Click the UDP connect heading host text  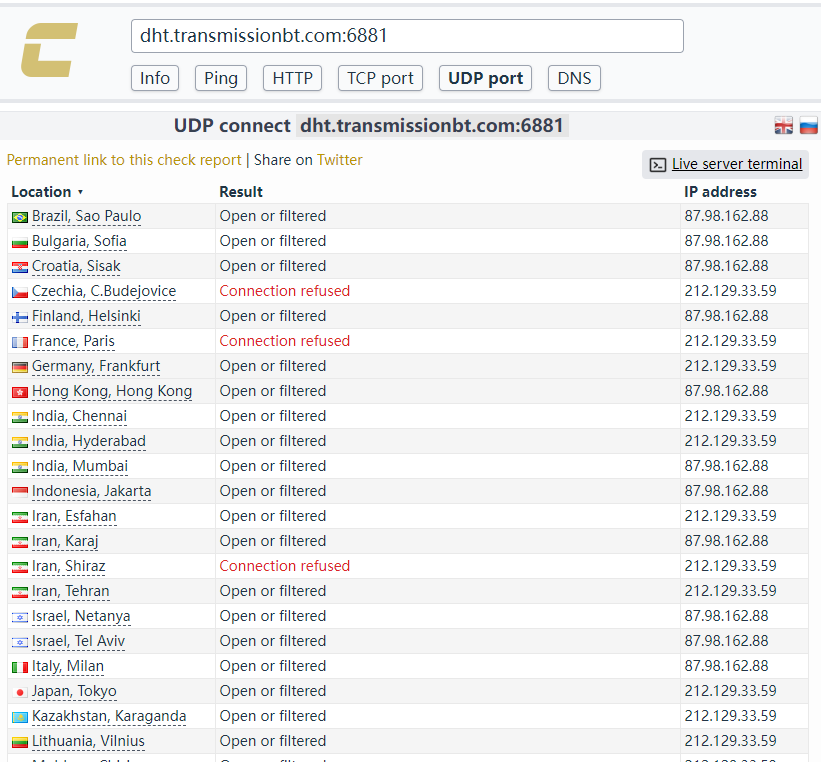click(432, 126)
